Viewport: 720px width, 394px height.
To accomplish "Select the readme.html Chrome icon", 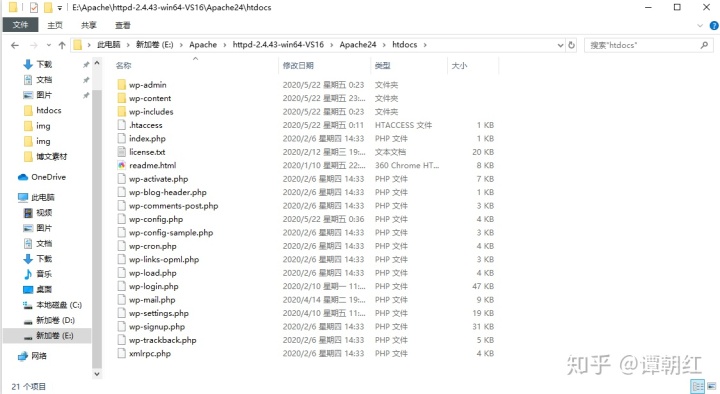I will (122, 165).
